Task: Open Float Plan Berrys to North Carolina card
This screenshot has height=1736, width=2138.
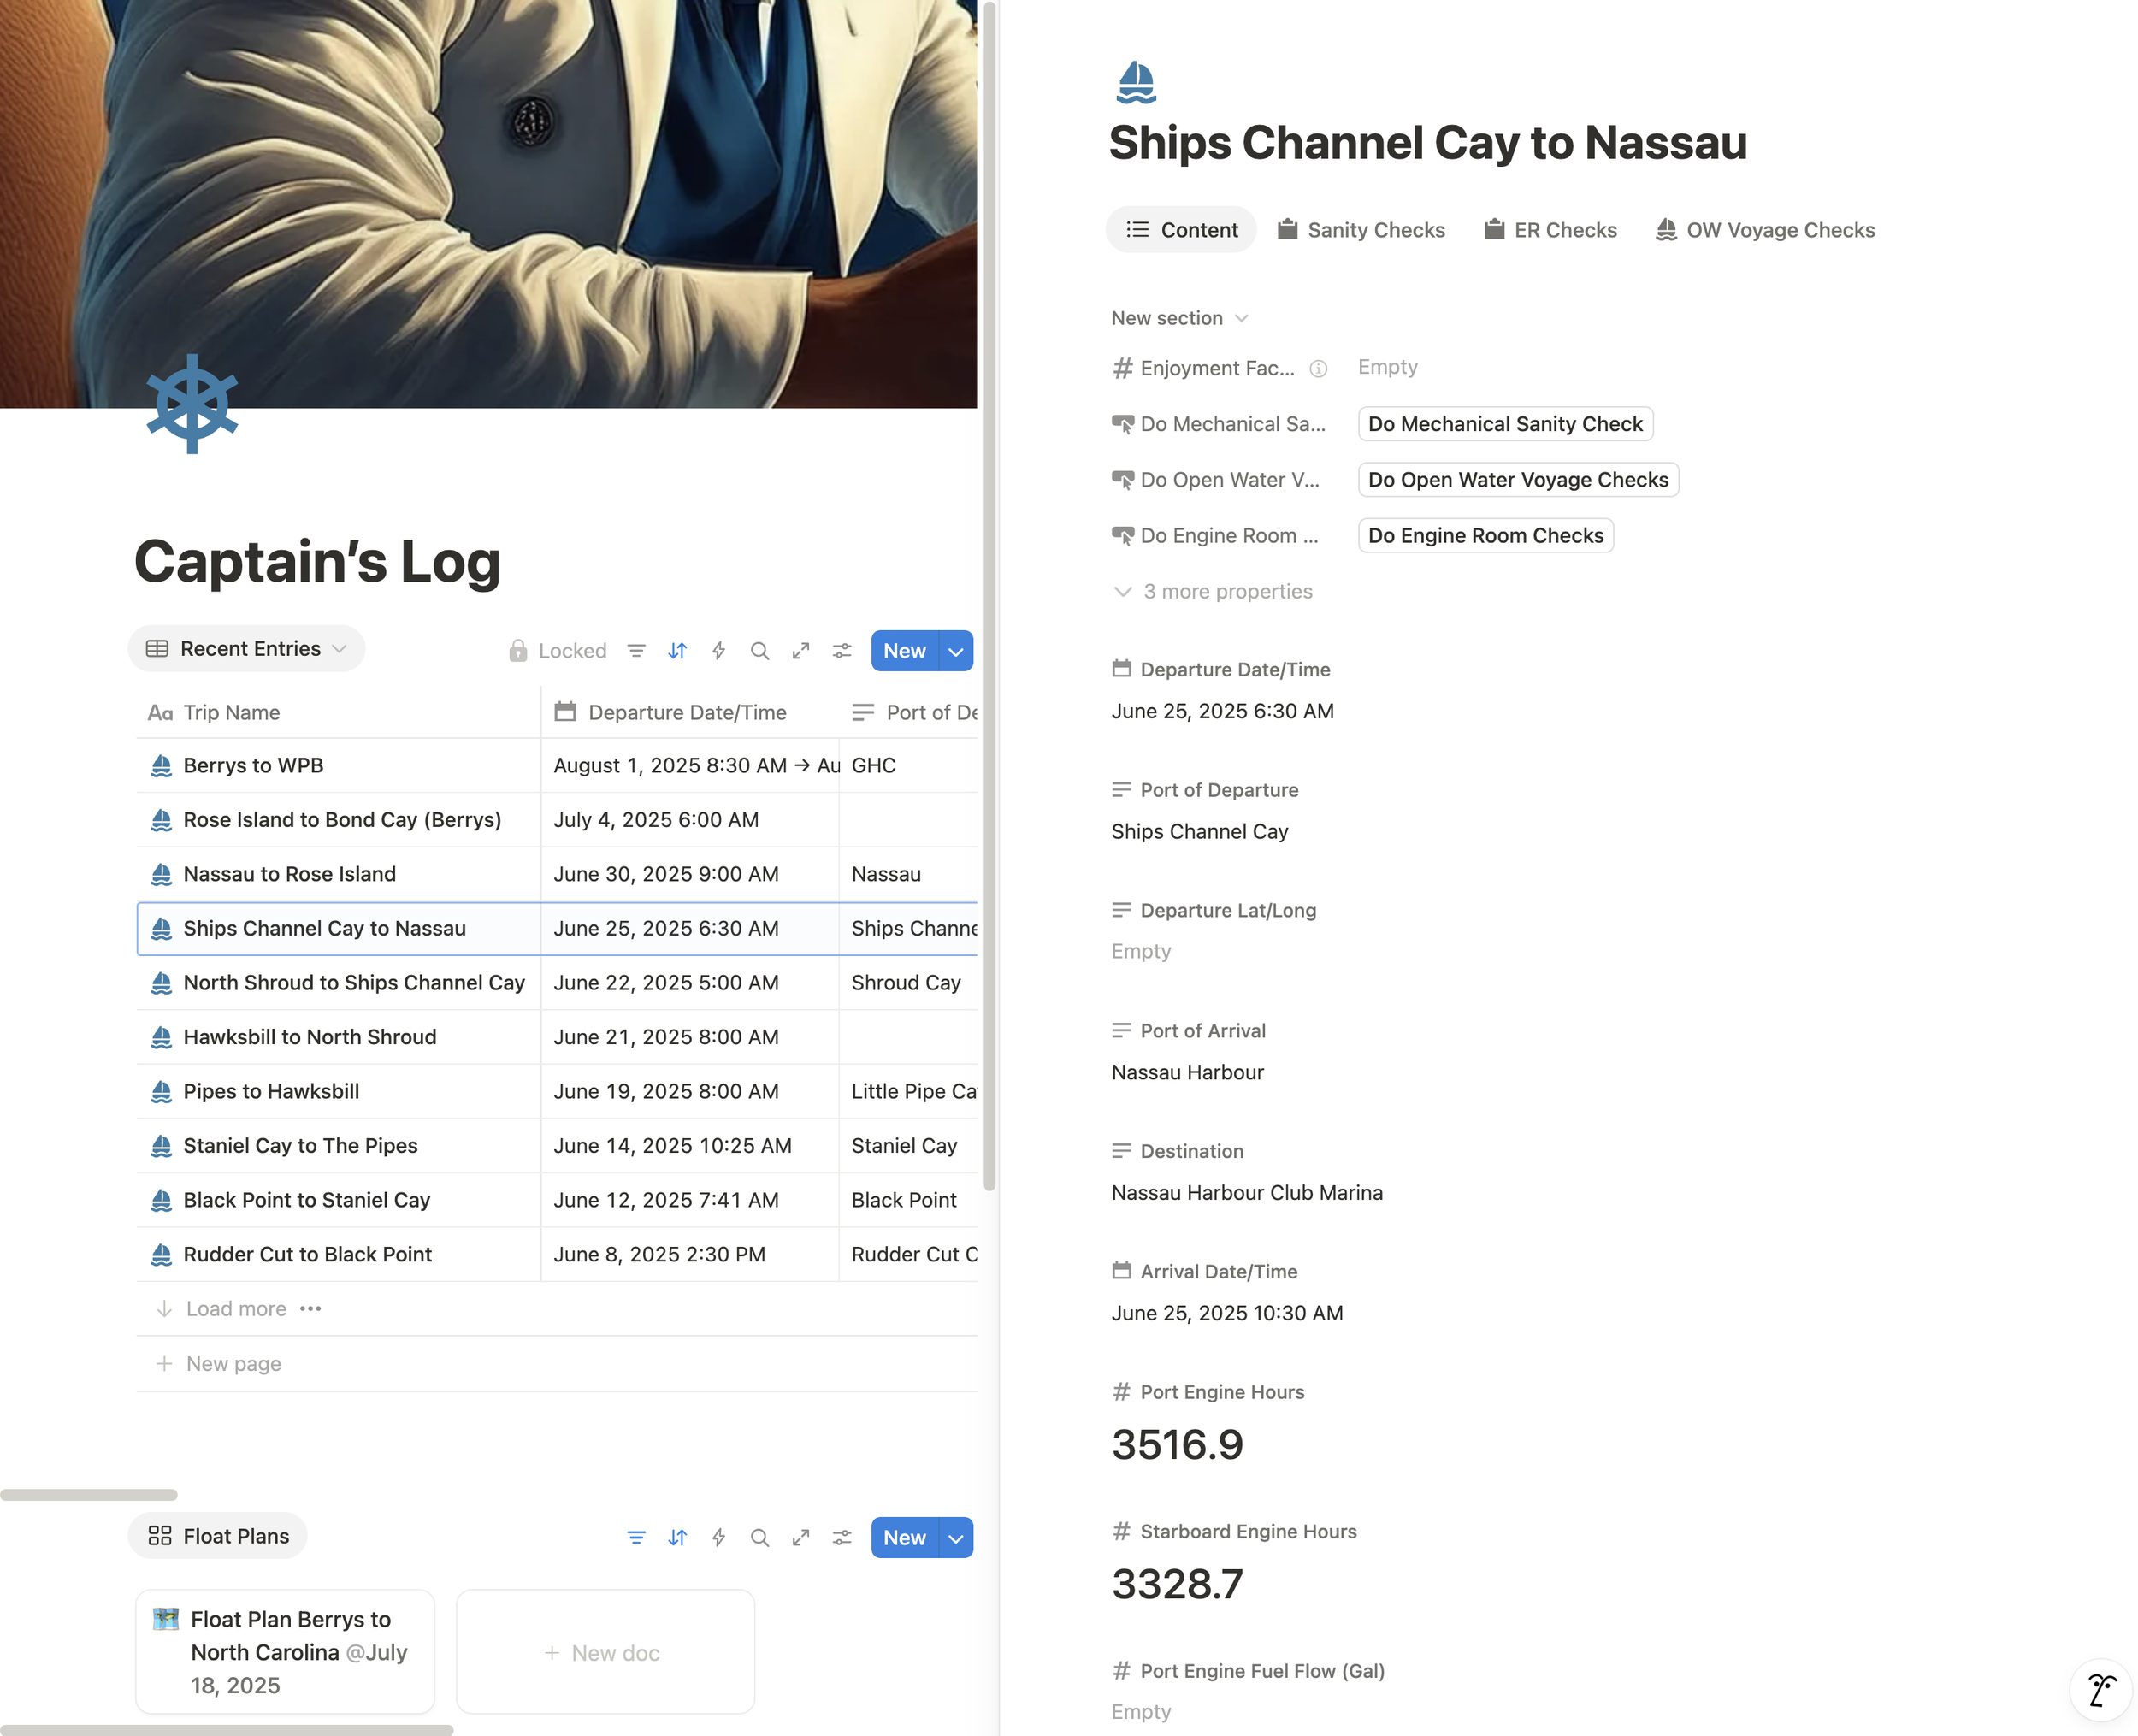Action: 285,1651
